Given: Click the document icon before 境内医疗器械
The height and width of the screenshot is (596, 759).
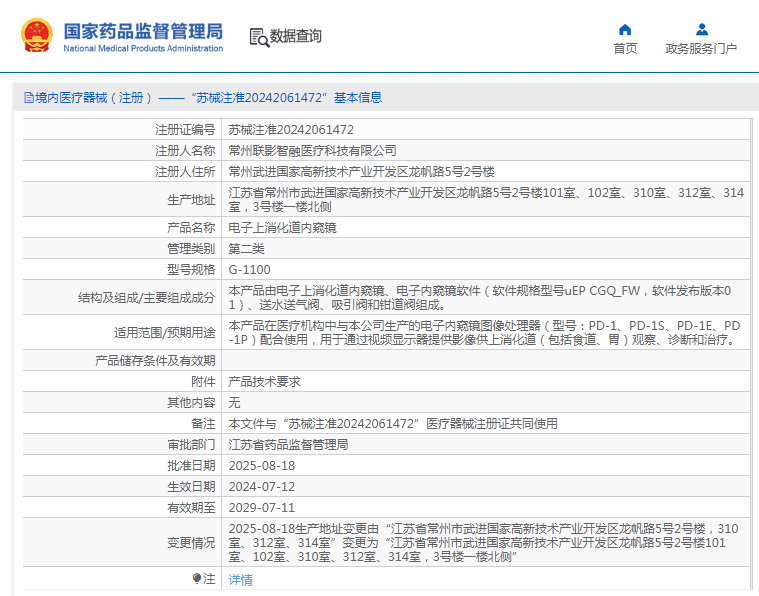Looking at the screenshot, I should 28,98.
